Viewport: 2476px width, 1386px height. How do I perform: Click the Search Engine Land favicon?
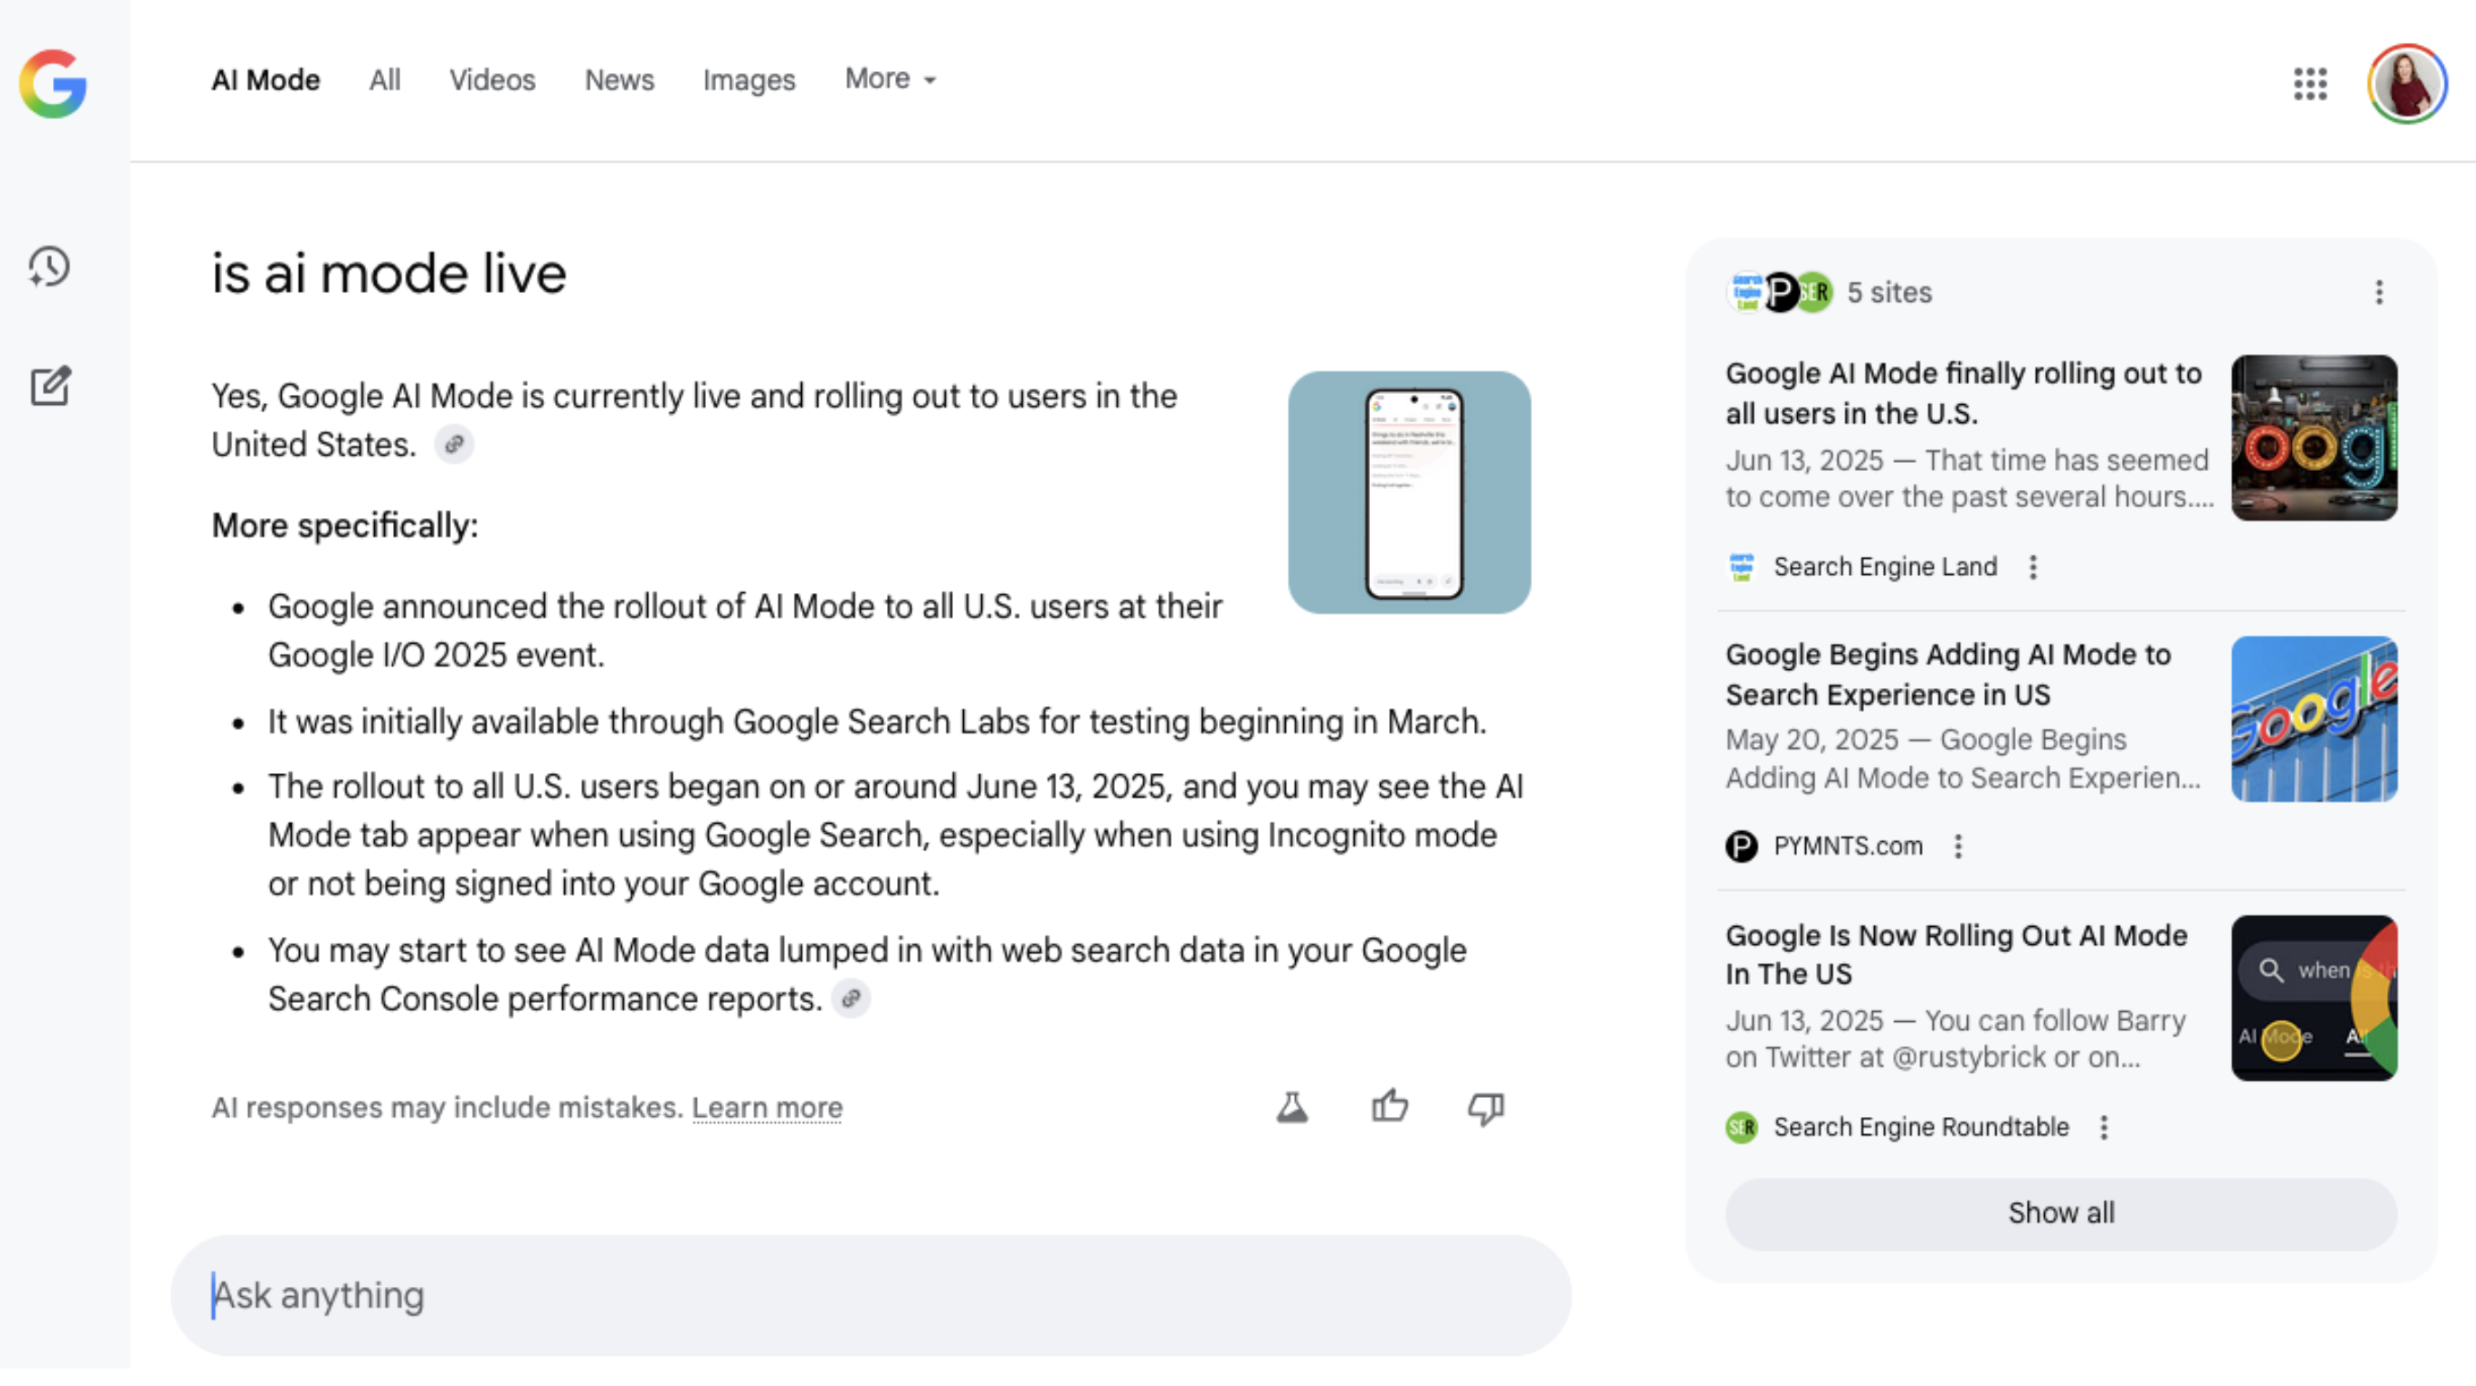[x=1742, y=567]
